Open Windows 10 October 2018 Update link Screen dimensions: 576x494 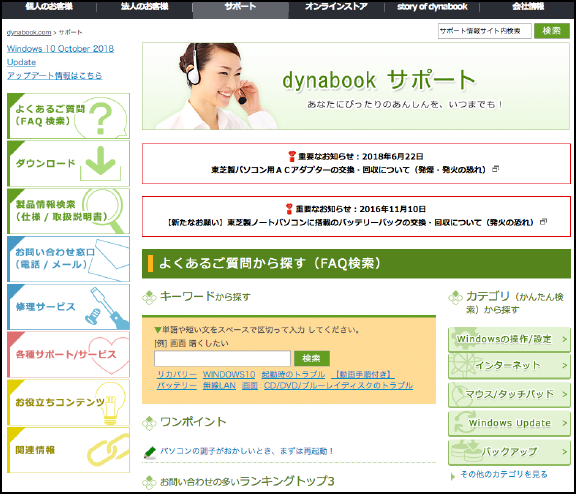[60, 55]
